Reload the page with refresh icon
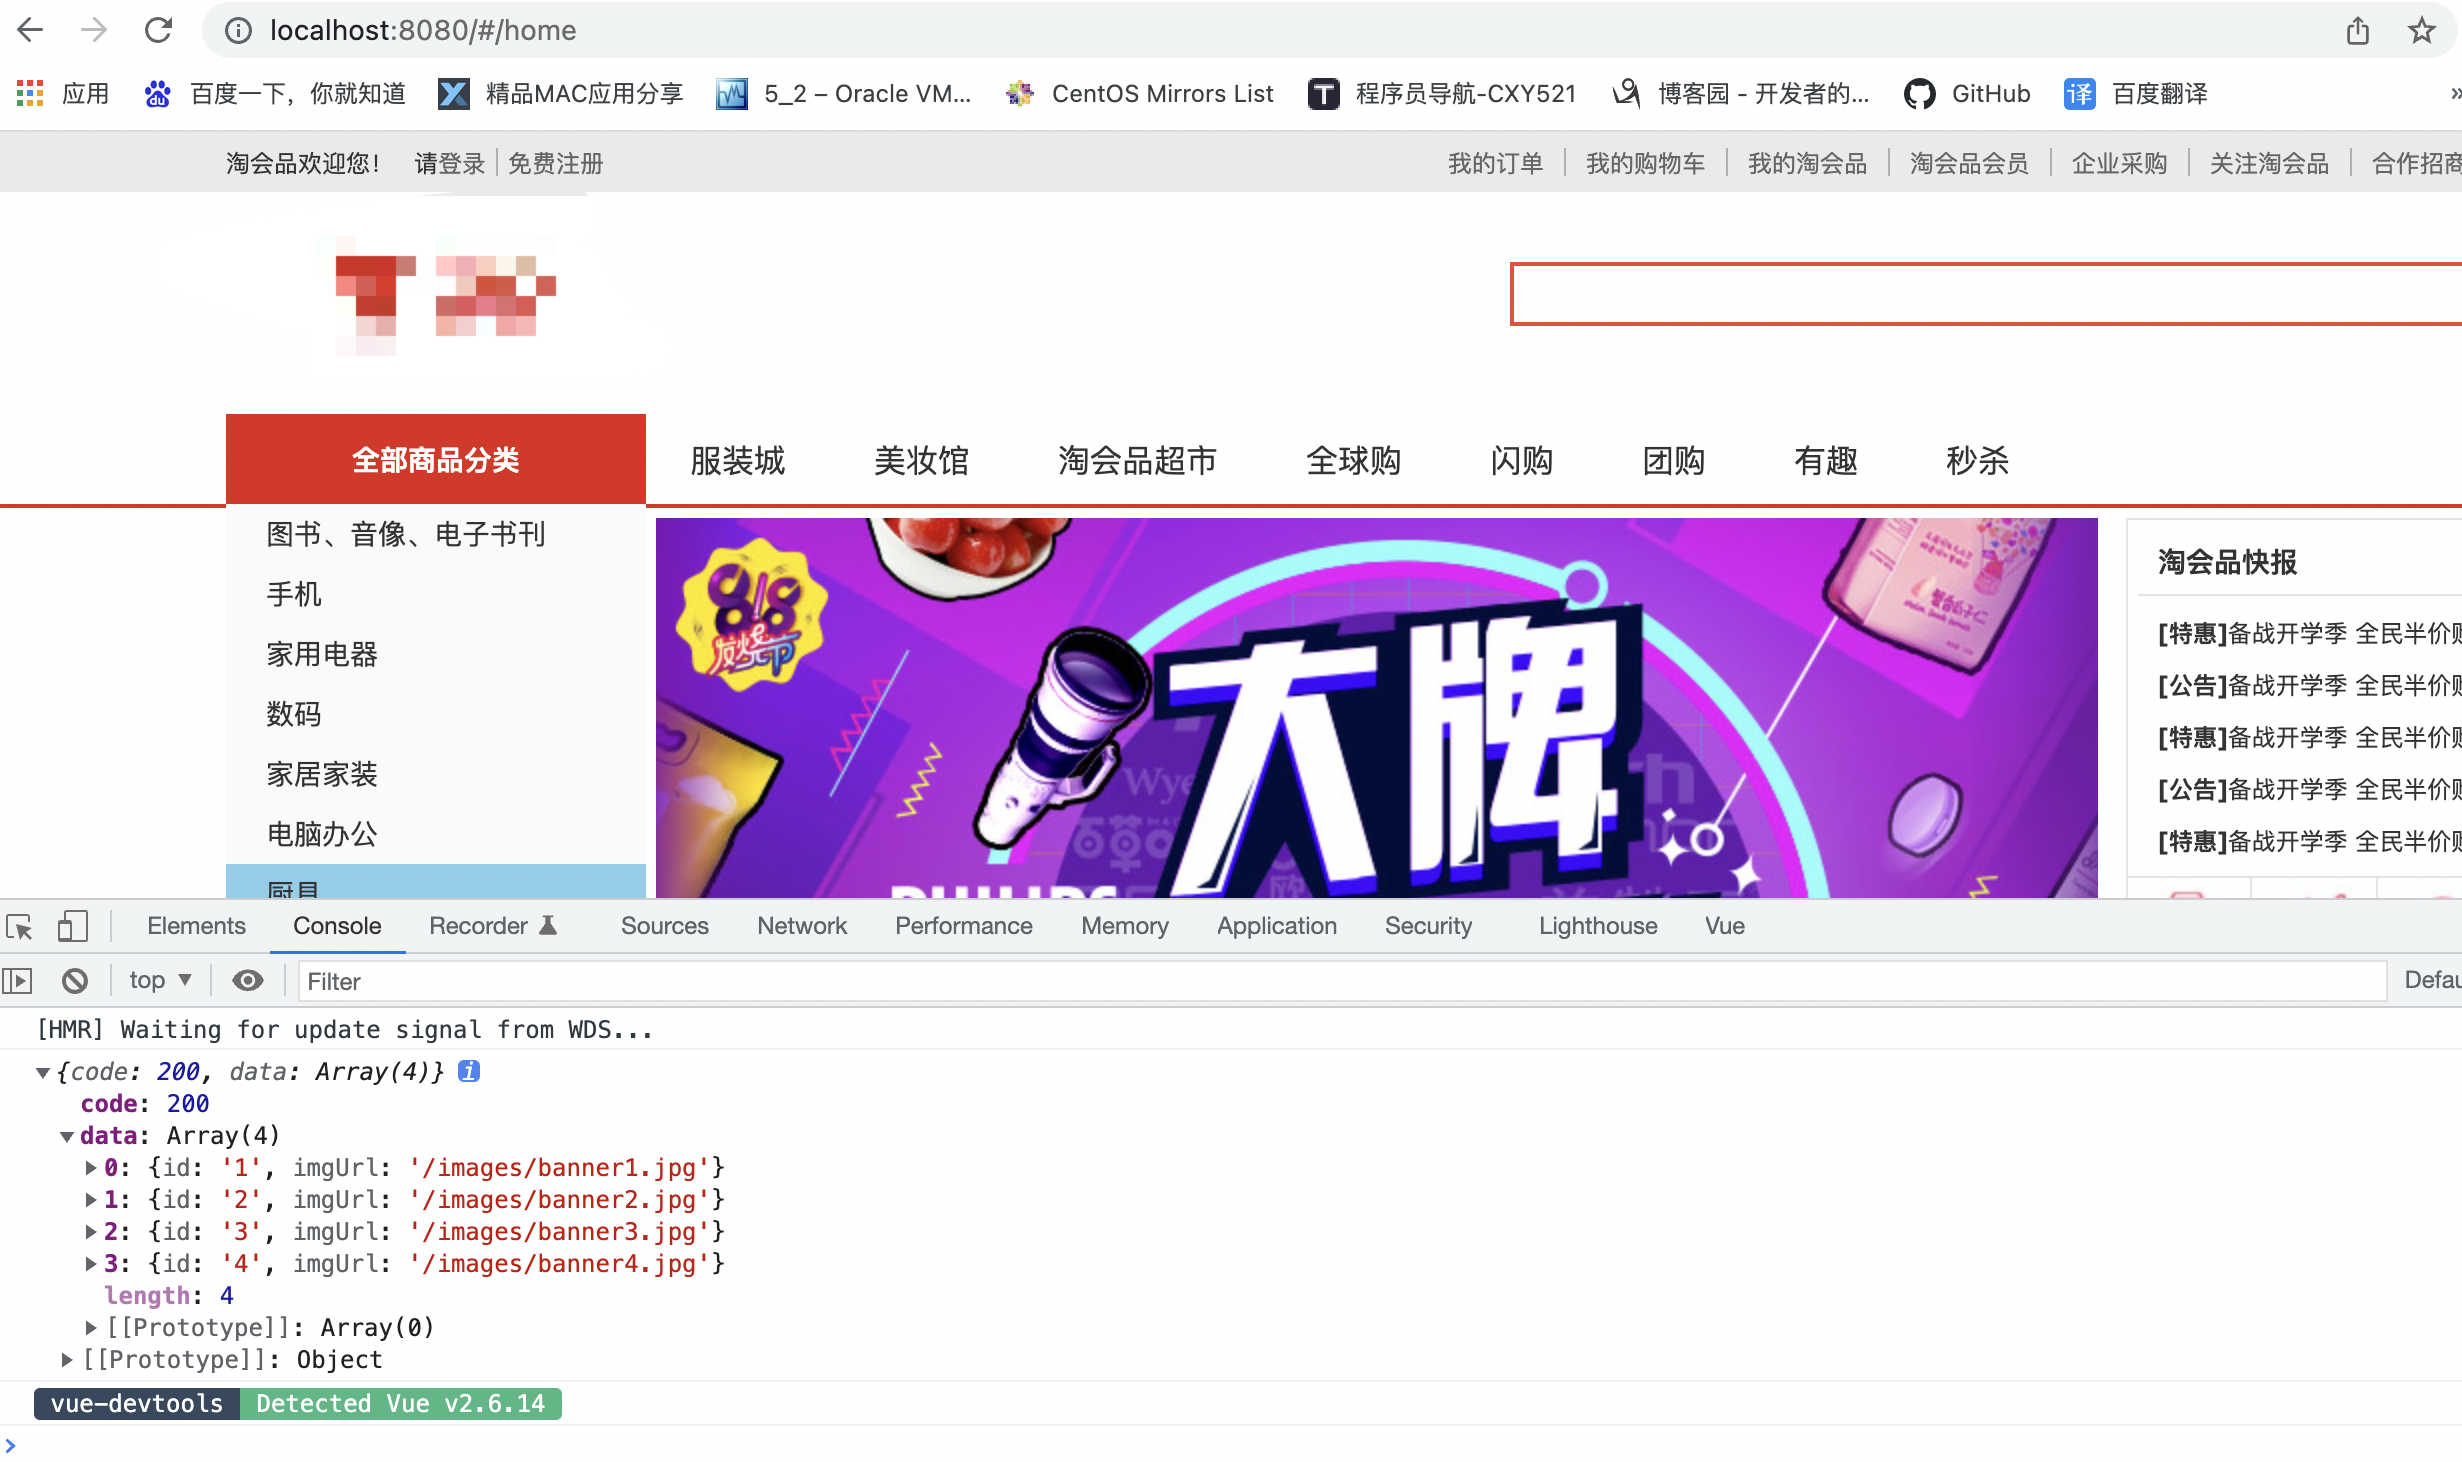 [158, 30]
